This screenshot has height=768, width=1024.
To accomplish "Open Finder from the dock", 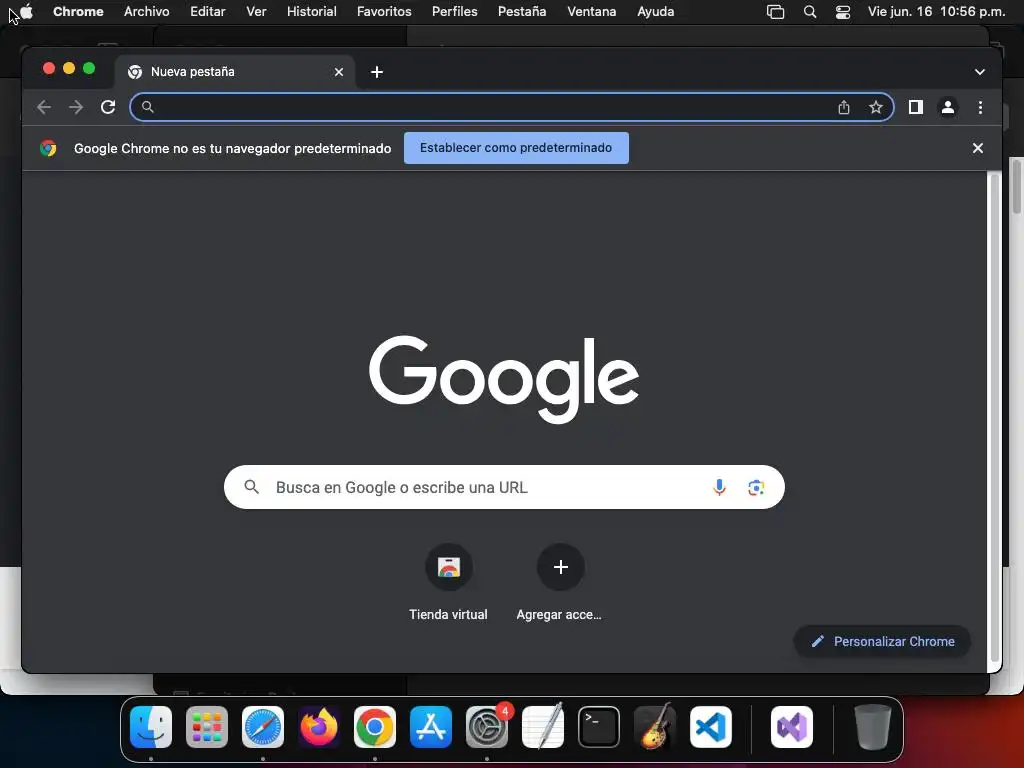I will pyautogui.click(x=151, y=727).
